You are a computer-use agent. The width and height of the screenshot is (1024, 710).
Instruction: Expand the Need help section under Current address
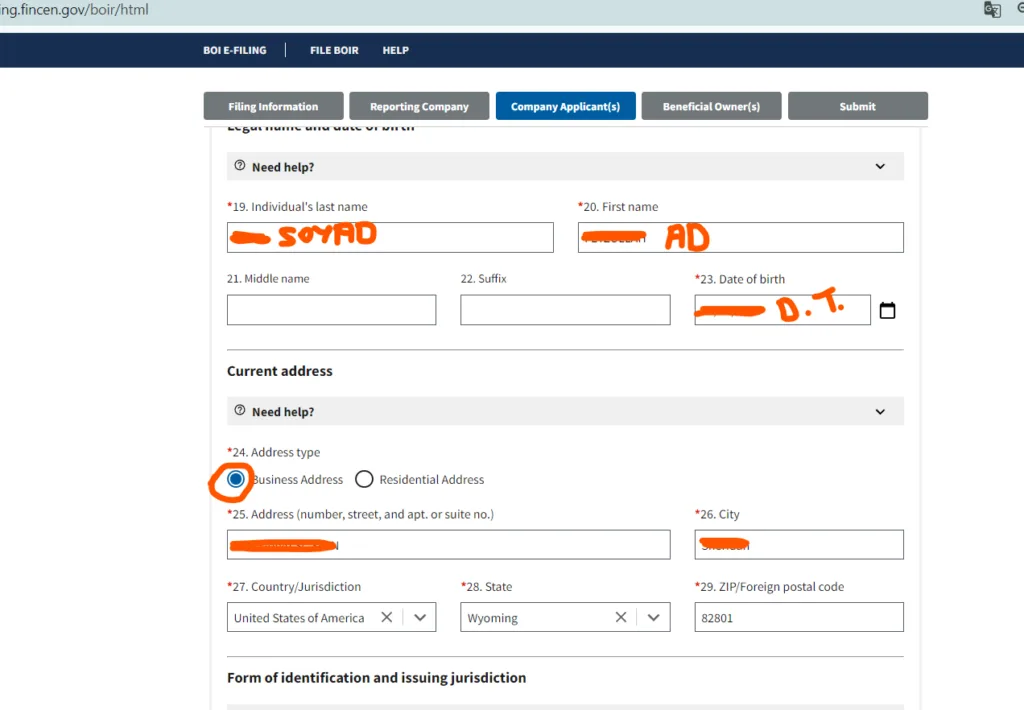tap(880, 411)
